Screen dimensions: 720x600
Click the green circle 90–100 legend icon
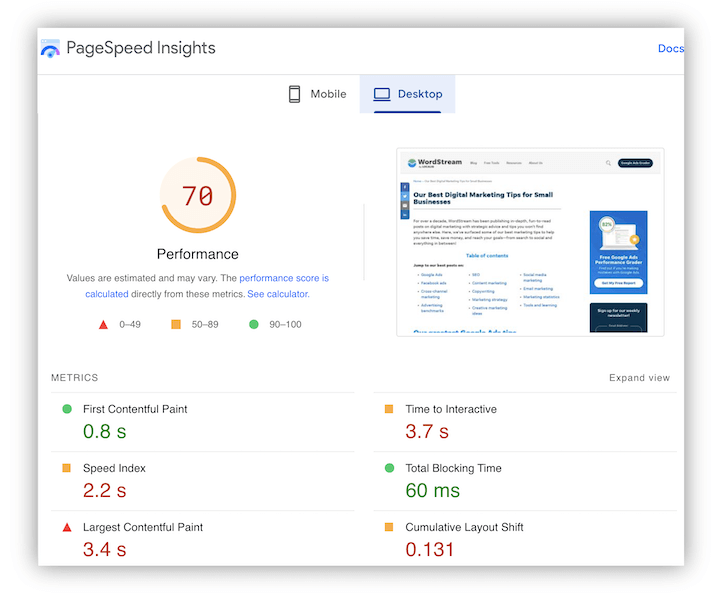[x=254, y=325]
